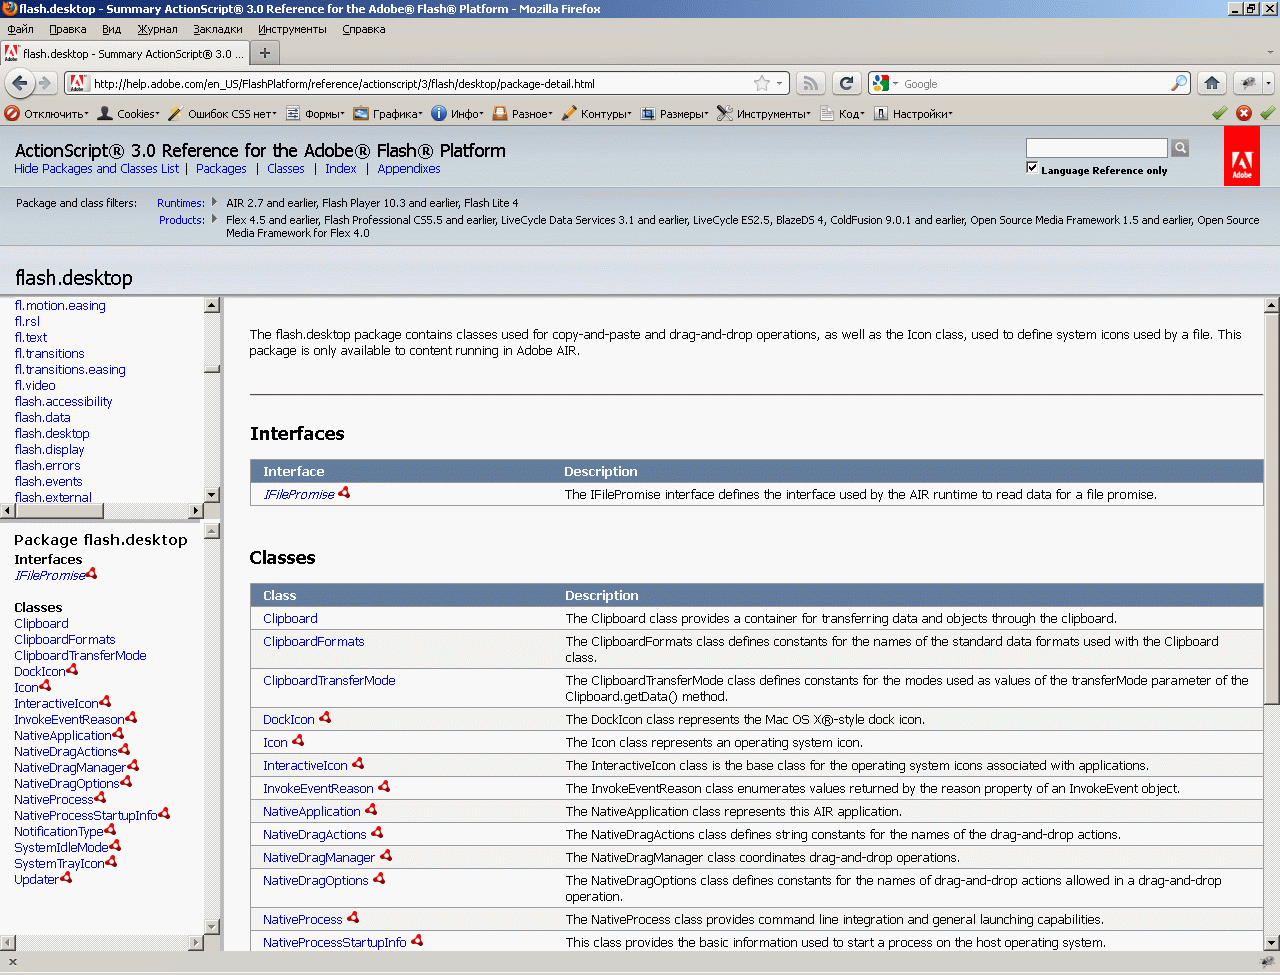Open the 'Ошибок CSS нет' toolbar item
1280x975 pixels.
(x=221, y=114)
